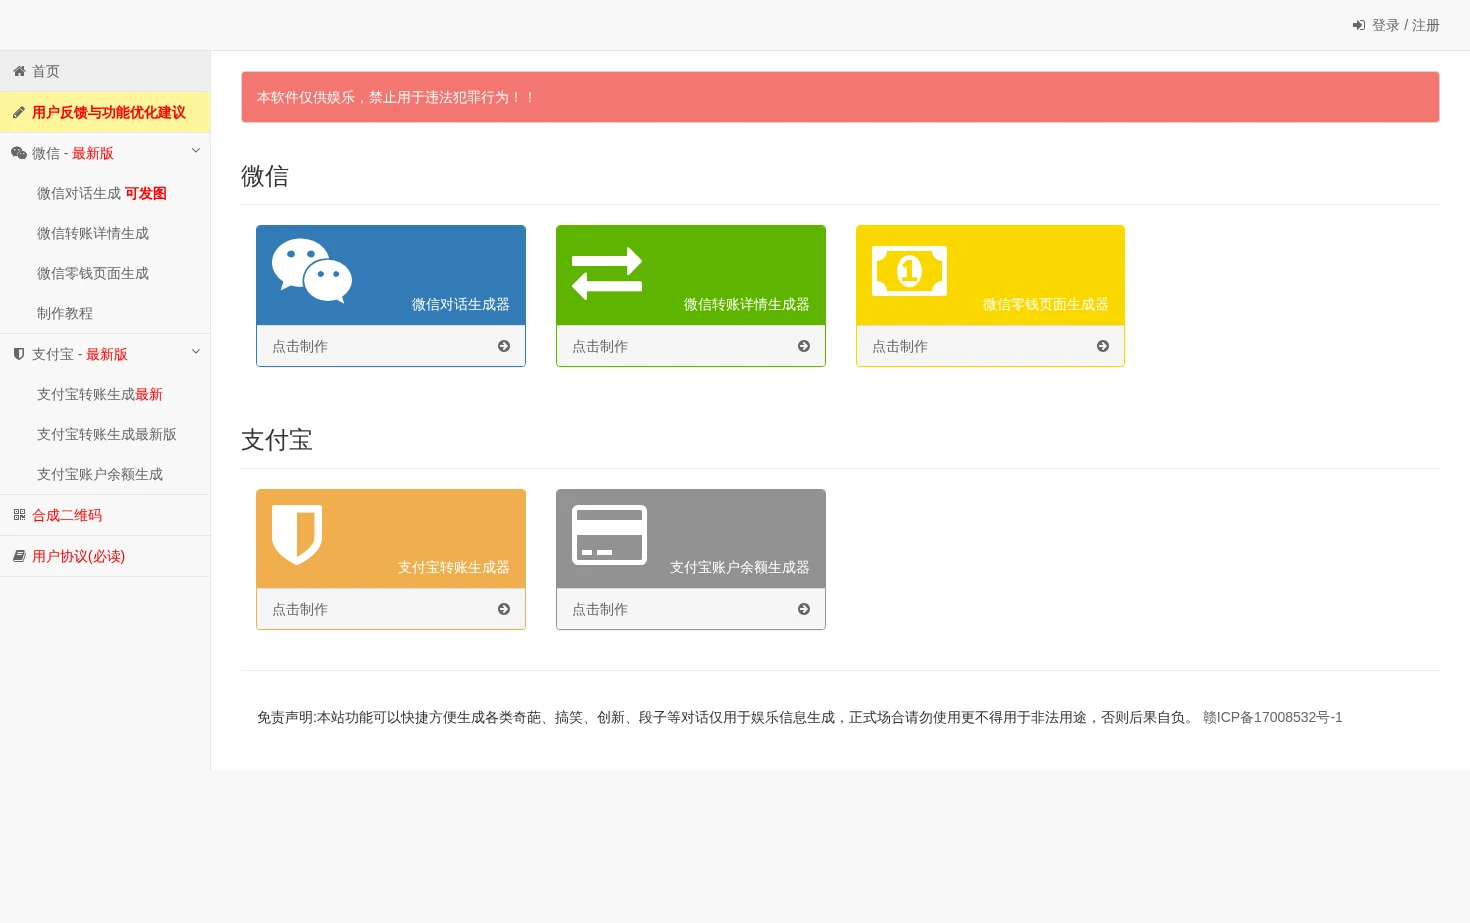Select 支付宝 - 最新版 menu heading

coord(105,354)
